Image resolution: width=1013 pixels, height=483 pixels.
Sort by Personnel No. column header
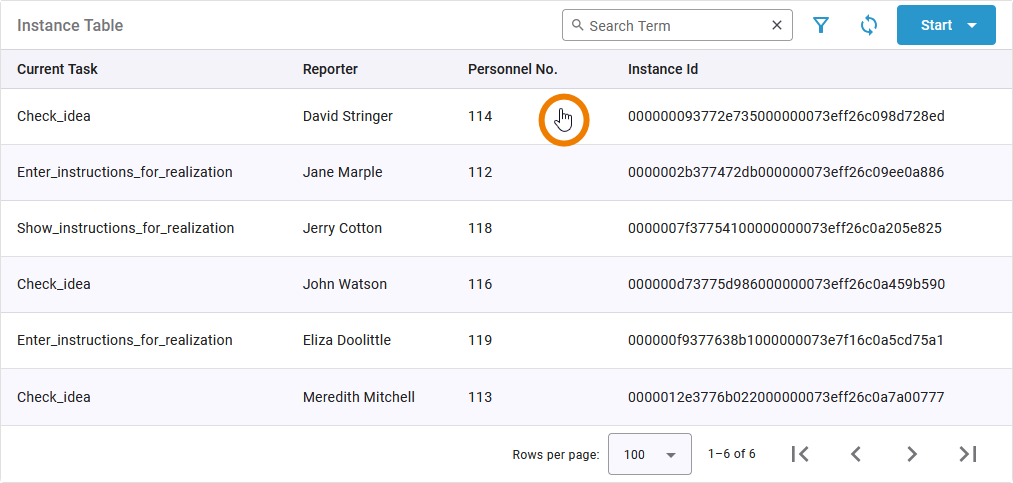512,69
